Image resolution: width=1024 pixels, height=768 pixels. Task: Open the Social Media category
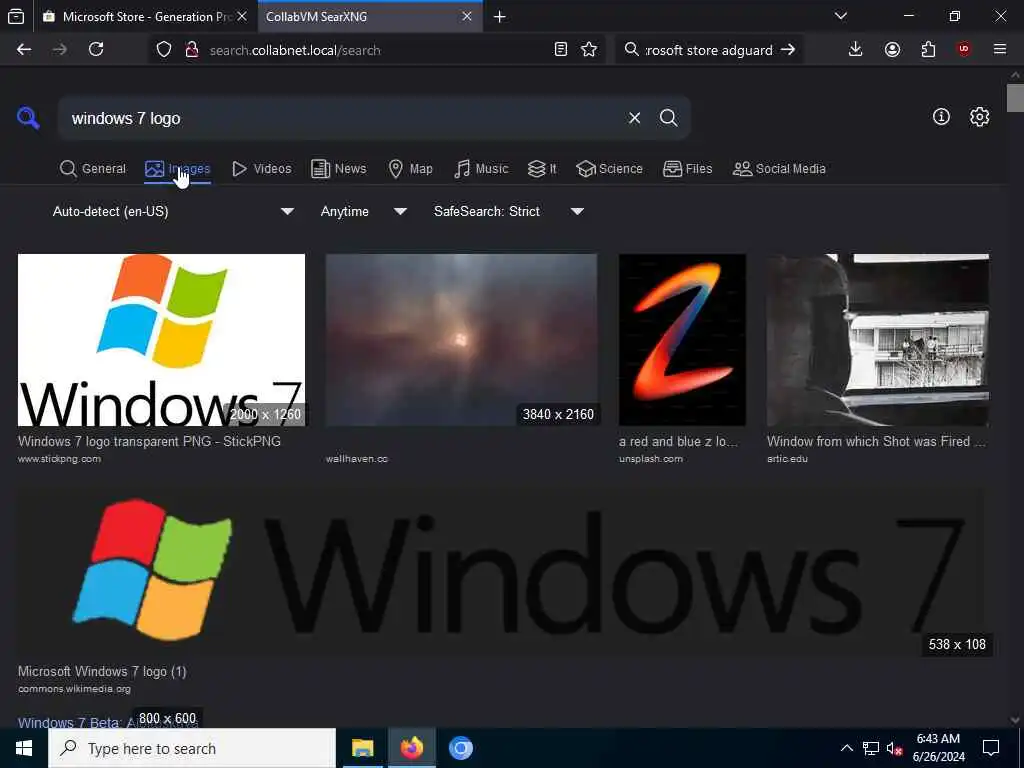(779, 169)
